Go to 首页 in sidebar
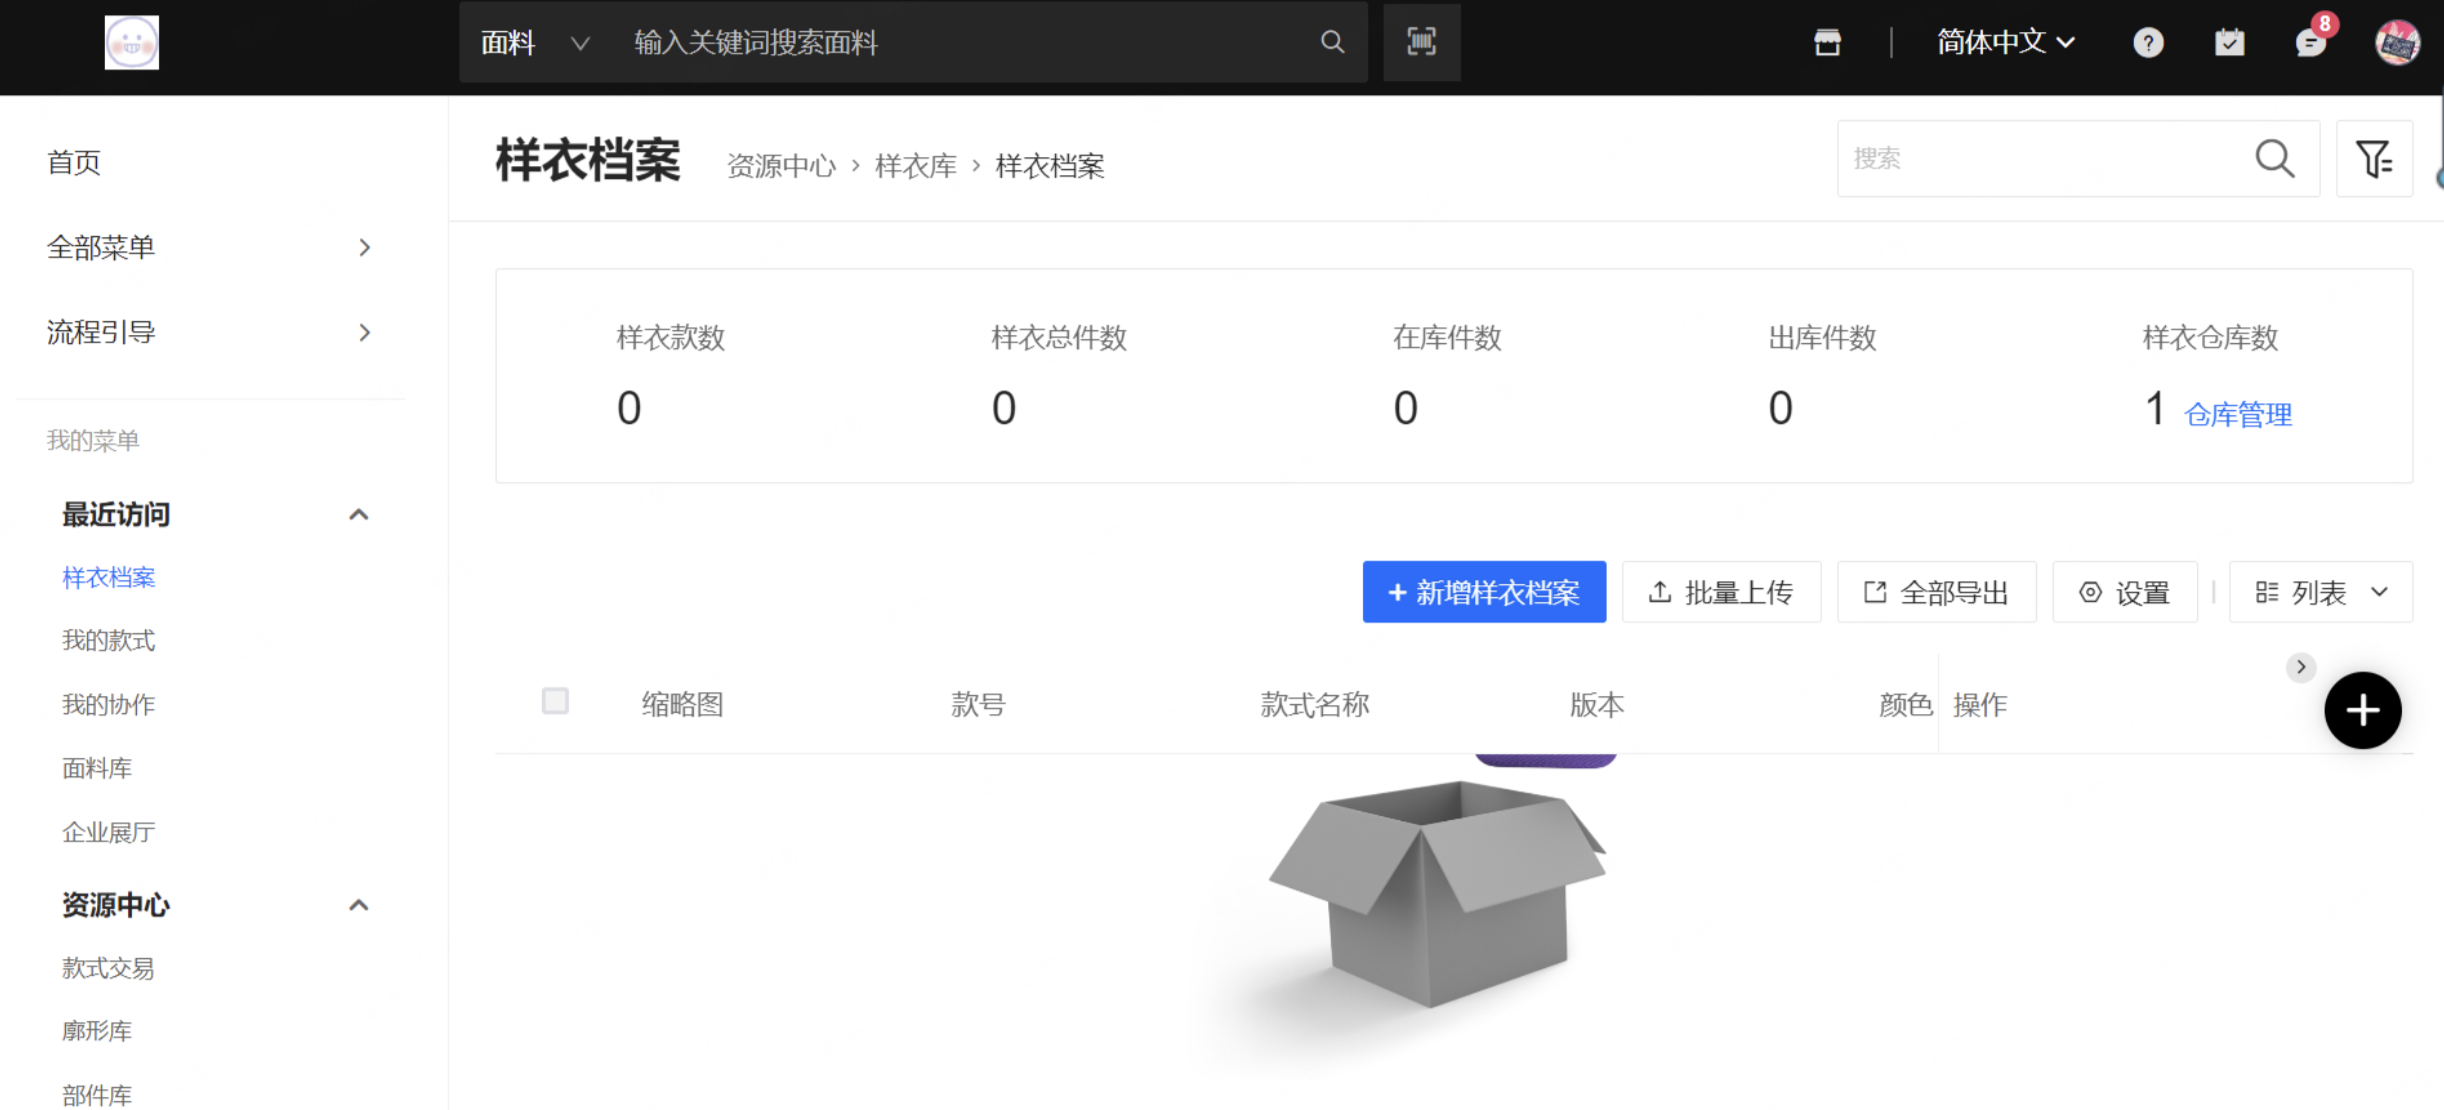Viewport: 2444px width, 1110px height. (74, 162)
